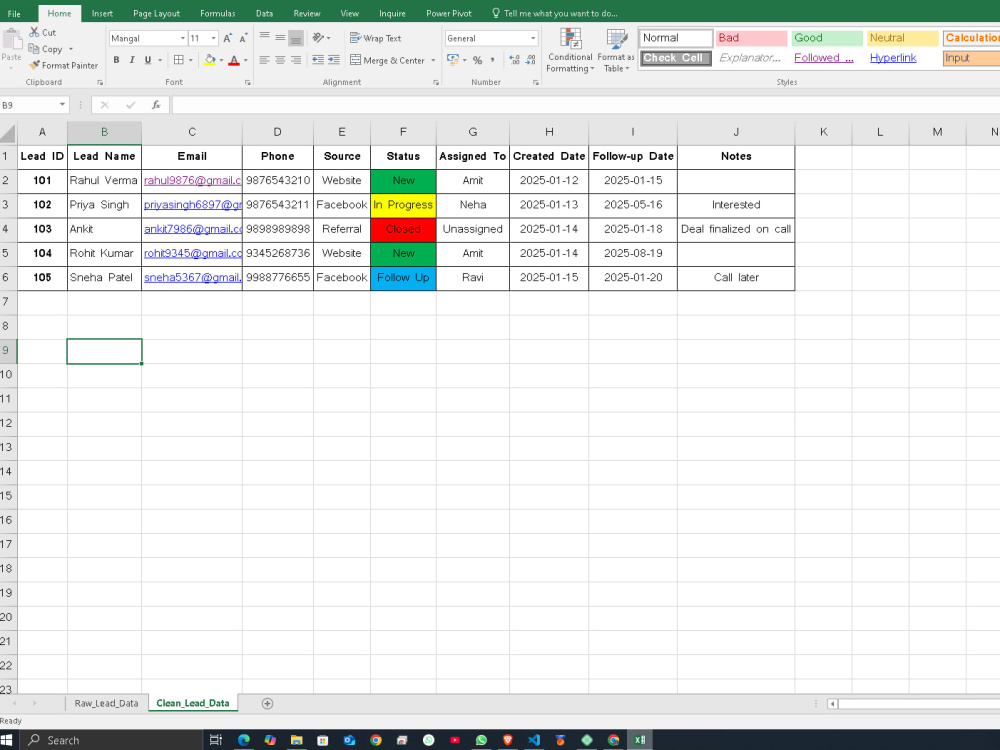This screenshot has height=750, width=1000.
Task: Click into the formula bar input
Action: [585, 105]
